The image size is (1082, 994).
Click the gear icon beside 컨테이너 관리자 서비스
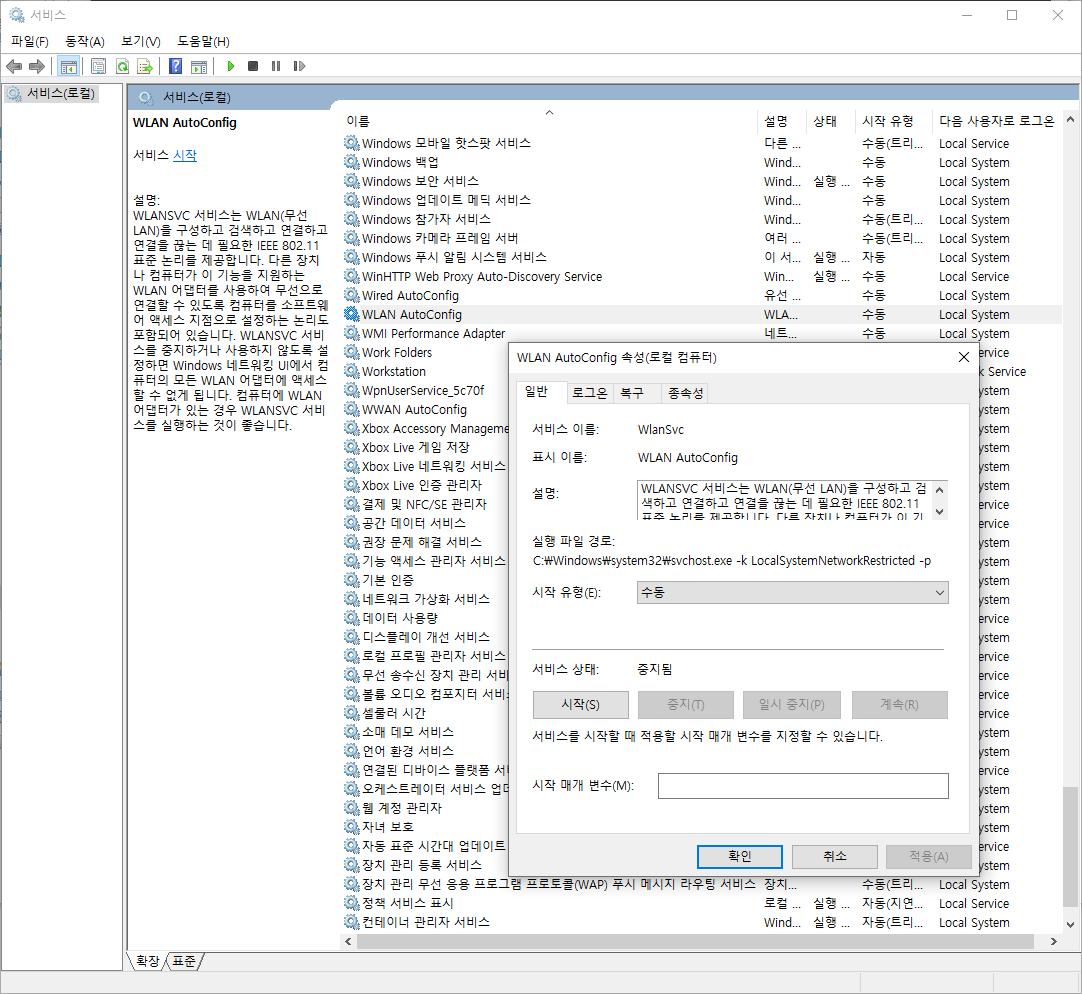pyautogui.click(x=352, y=922)
